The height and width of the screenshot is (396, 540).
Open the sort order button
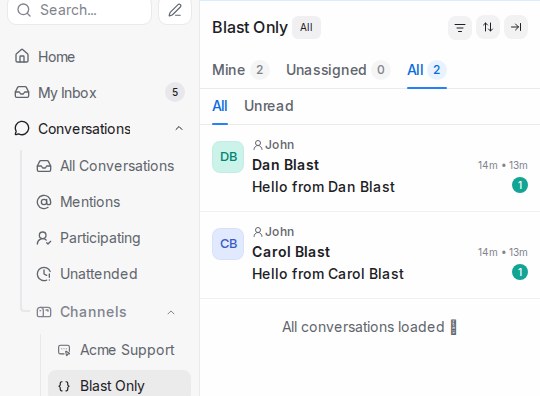(488, 27)
